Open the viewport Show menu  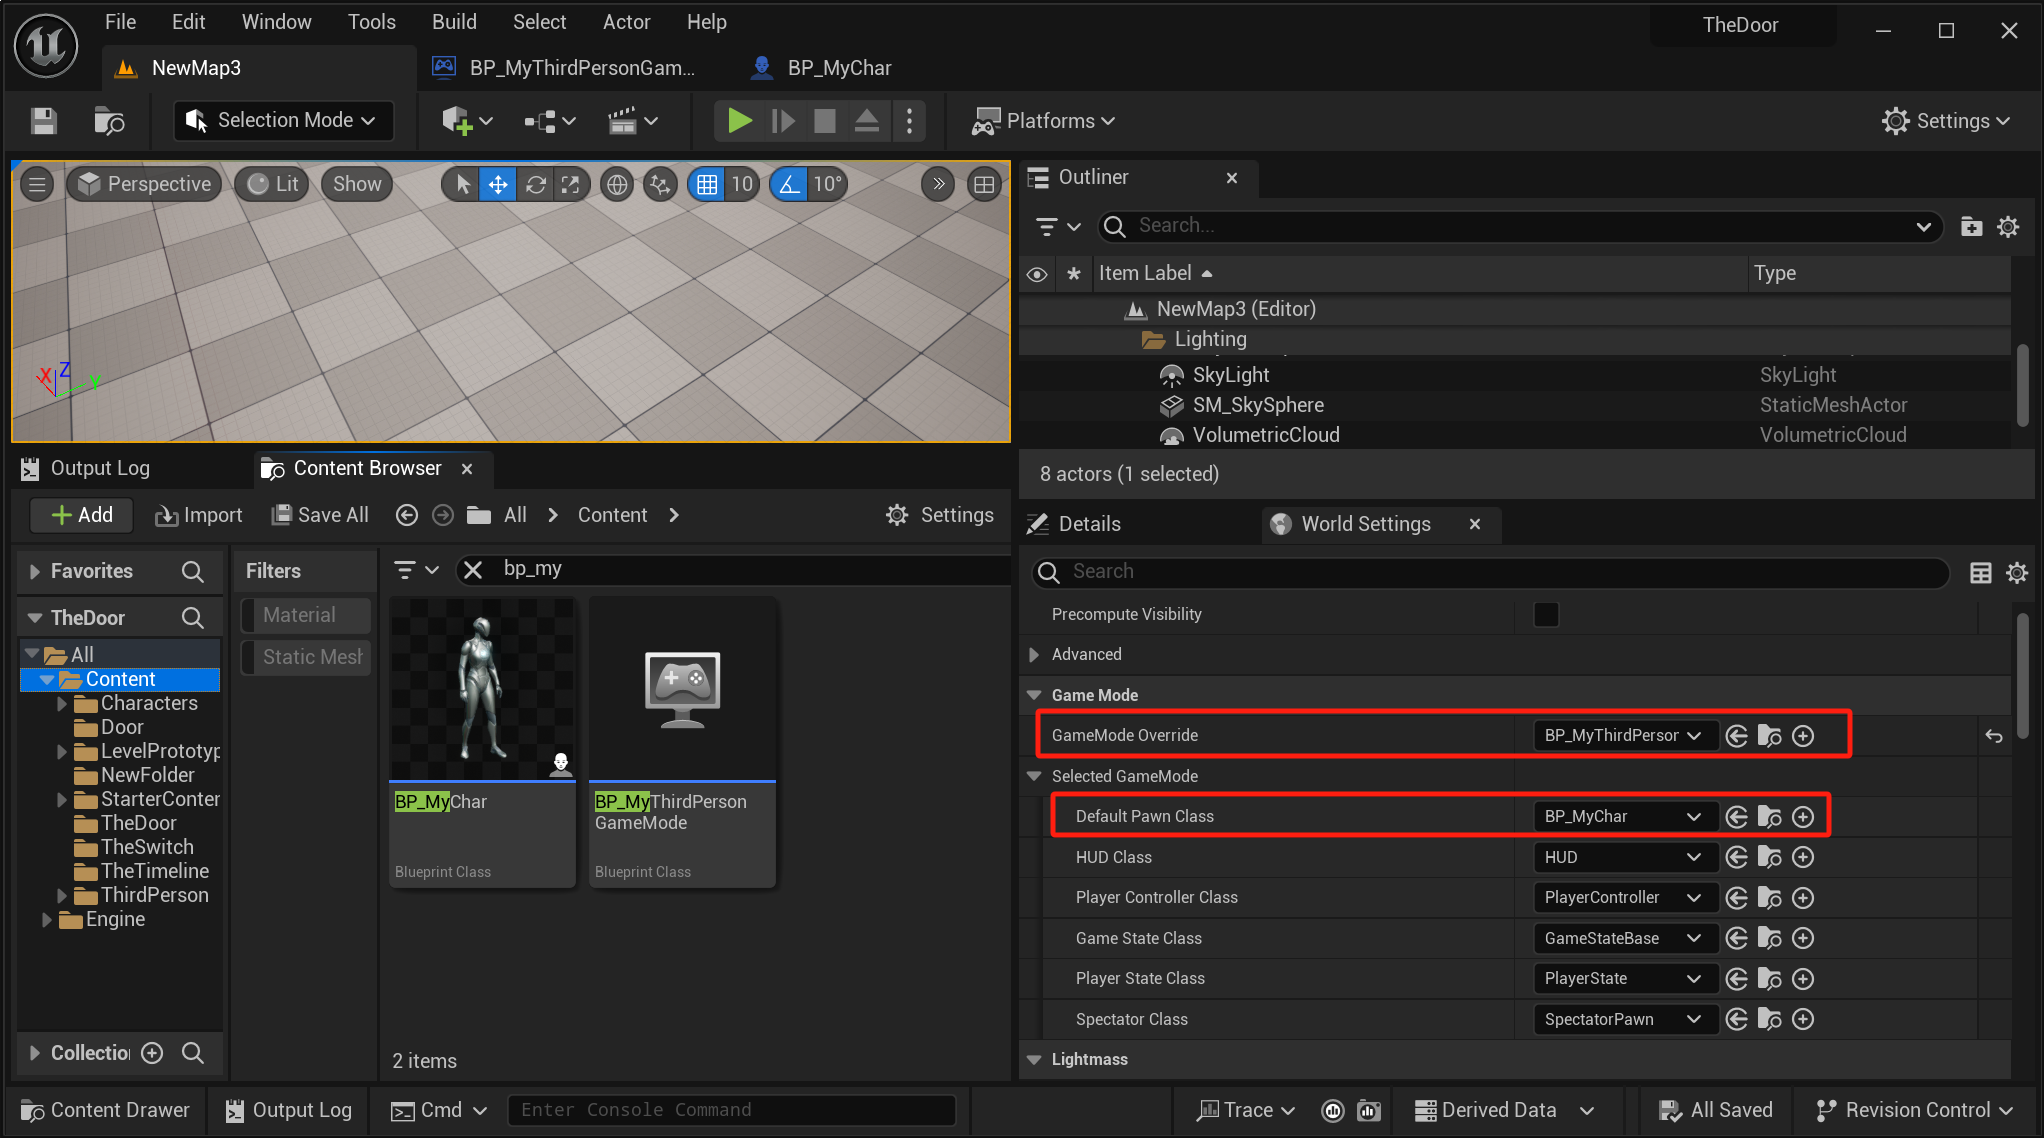pyautogui.click(x=357, y=184)
